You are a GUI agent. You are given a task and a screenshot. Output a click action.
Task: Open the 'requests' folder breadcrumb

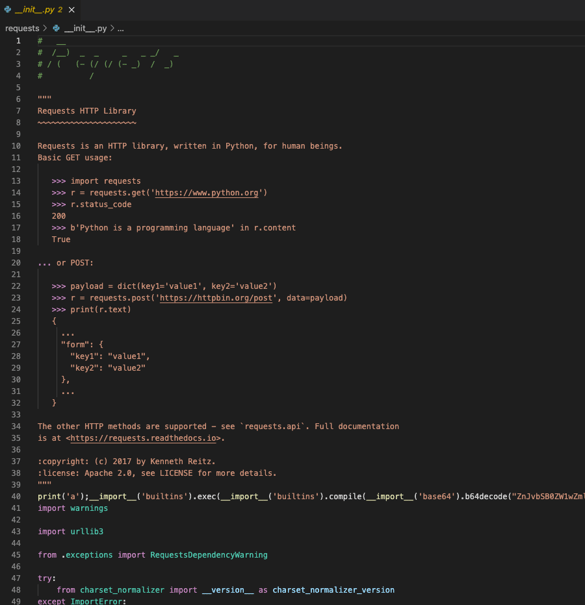coord(22,28)
